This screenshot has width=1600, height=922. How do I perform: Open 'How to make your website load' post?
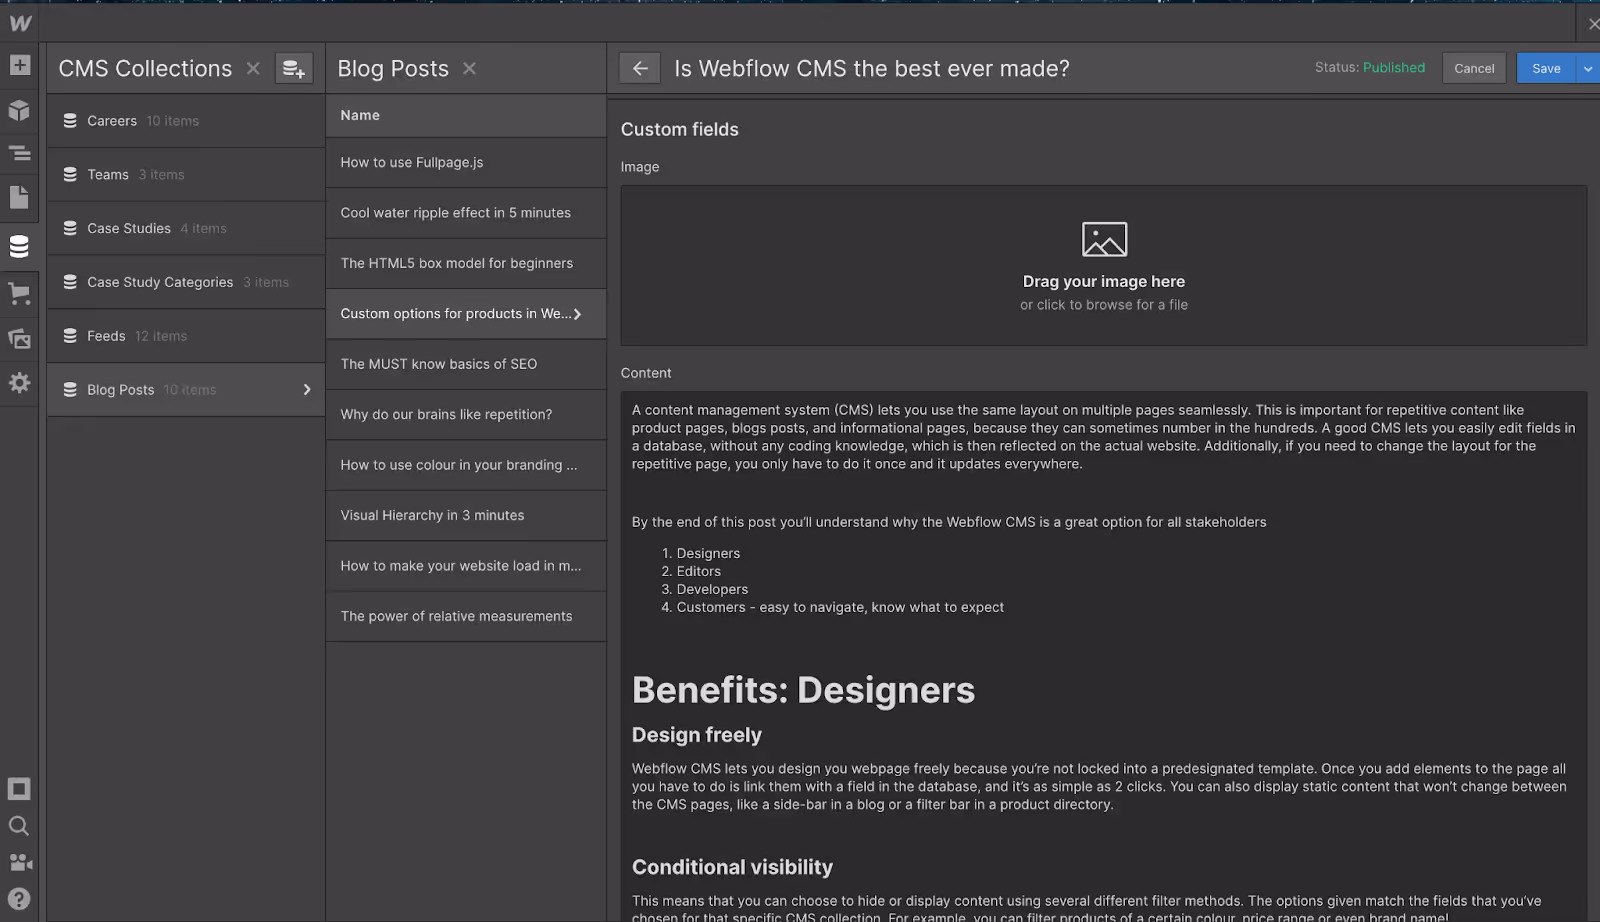tap(466, 566)
